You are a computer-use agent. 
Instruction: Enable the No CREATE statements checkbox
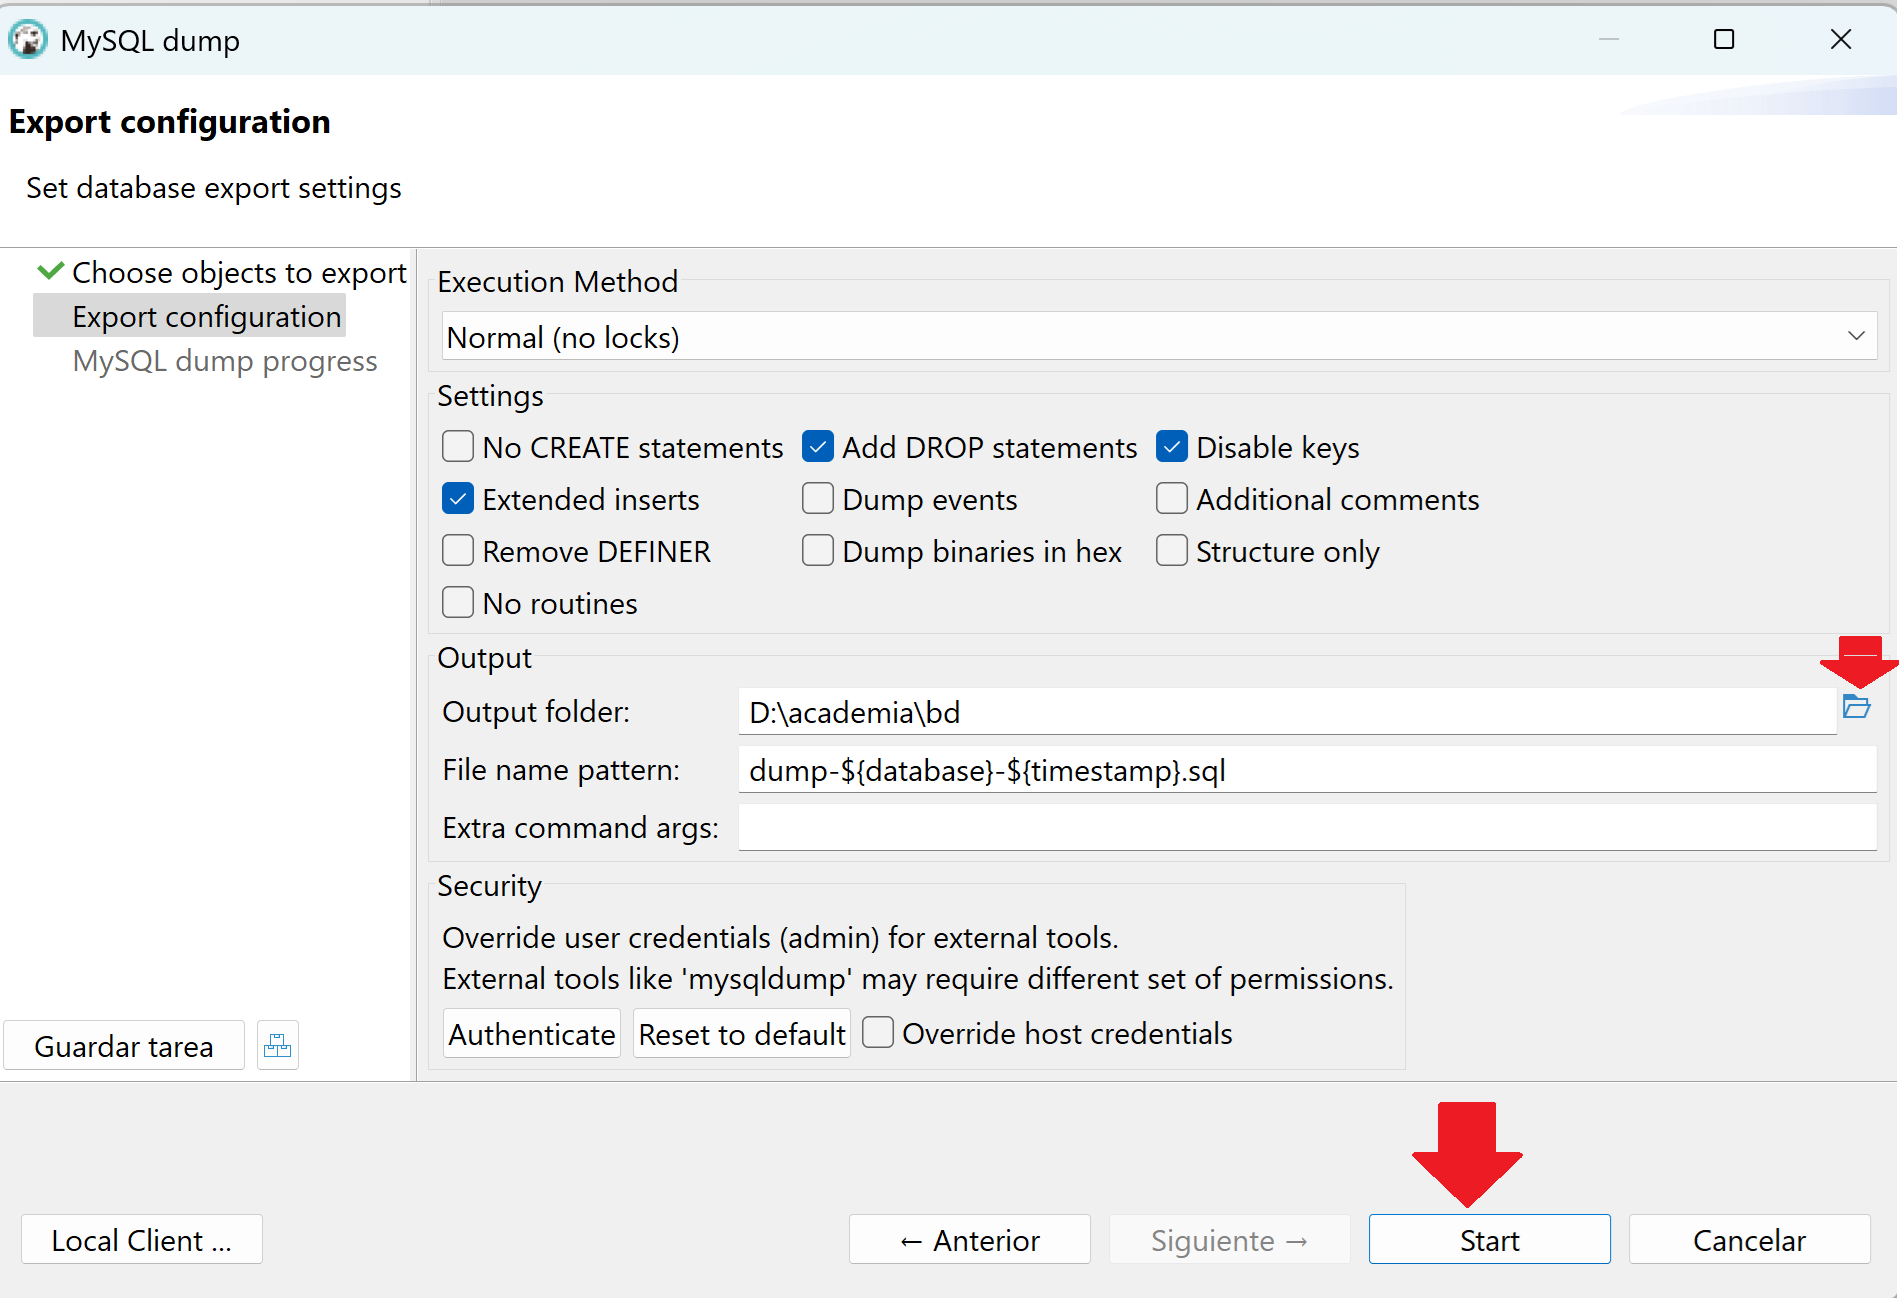point(458,446)
